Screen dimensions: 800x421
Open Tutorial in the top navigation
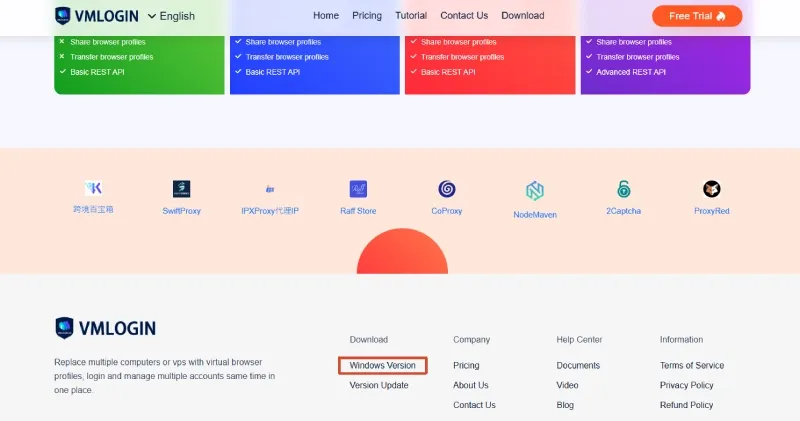411,15
